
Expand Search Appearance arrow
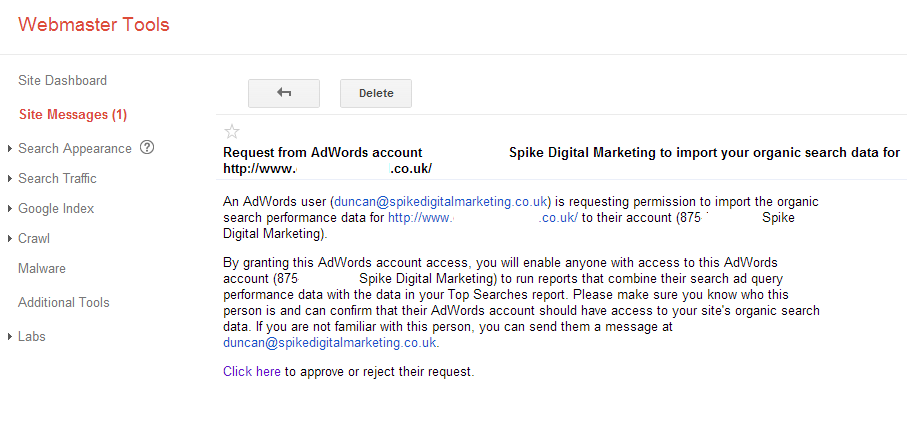tap(10, 149)
